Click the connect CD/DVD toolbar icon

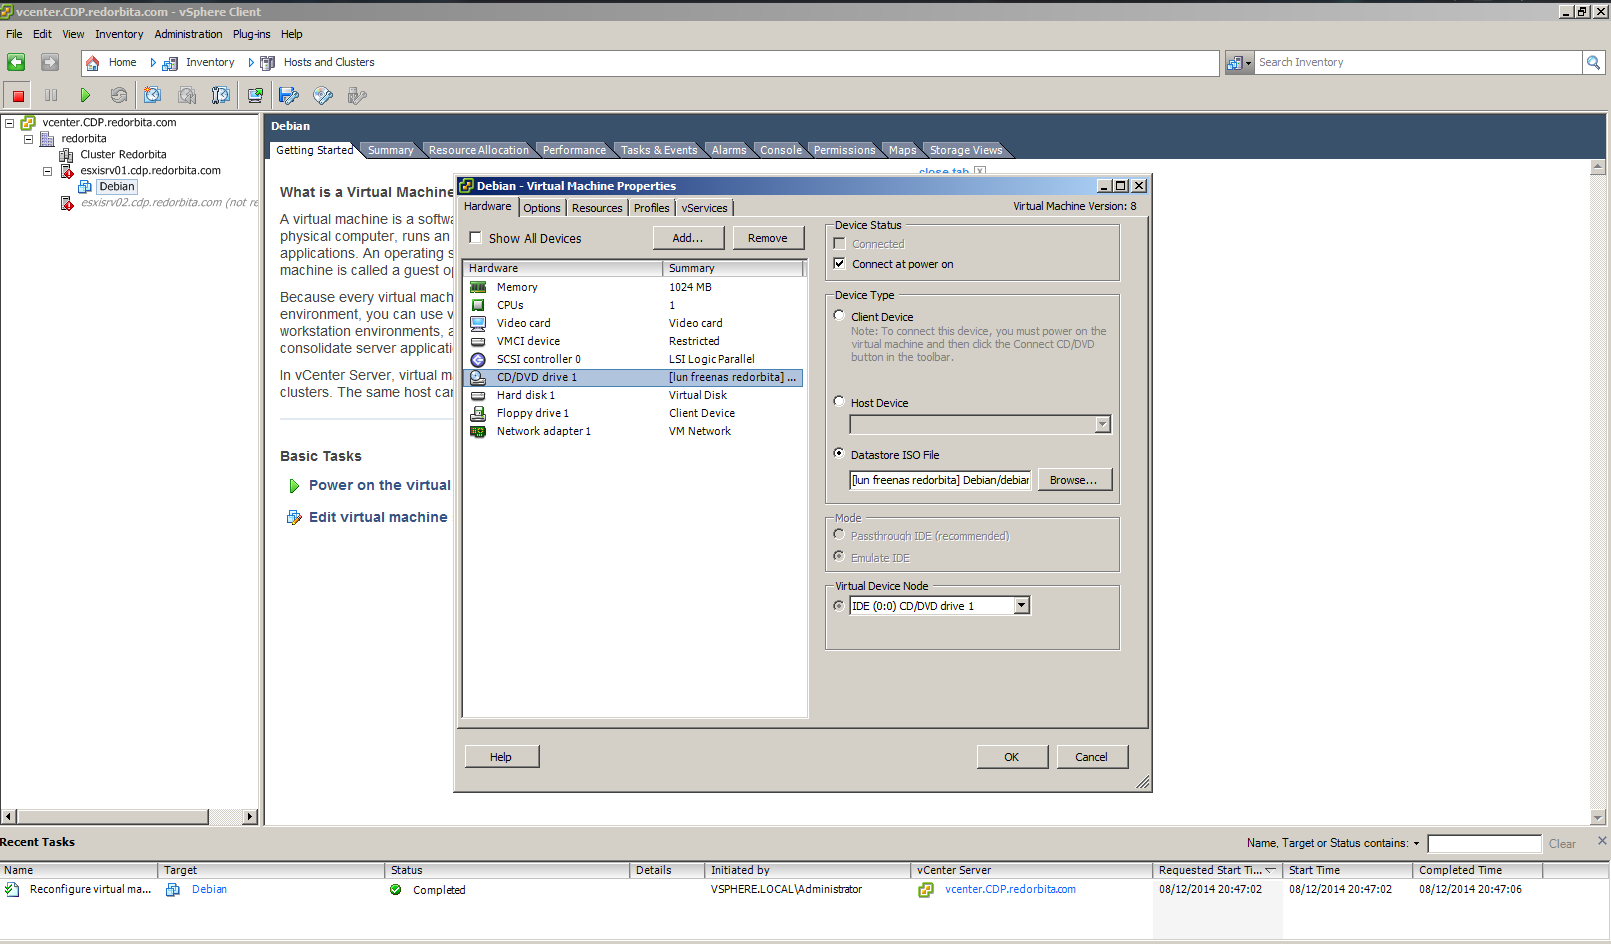(322, 95)
